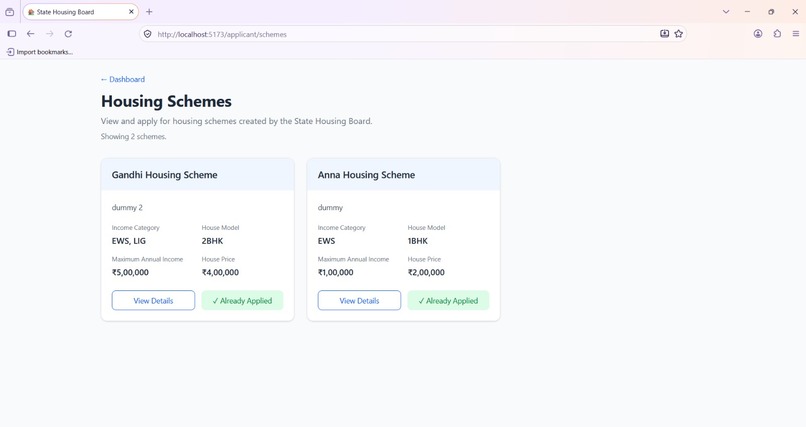Open Firefox View icon at top left

(10, 12)
